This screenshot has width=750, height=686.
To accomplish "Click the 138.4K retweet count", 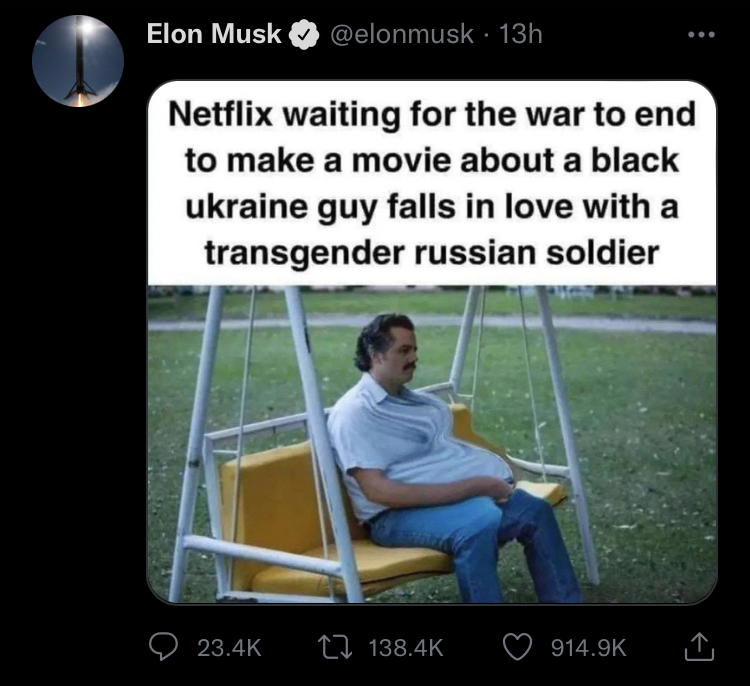I will point(406,648).
